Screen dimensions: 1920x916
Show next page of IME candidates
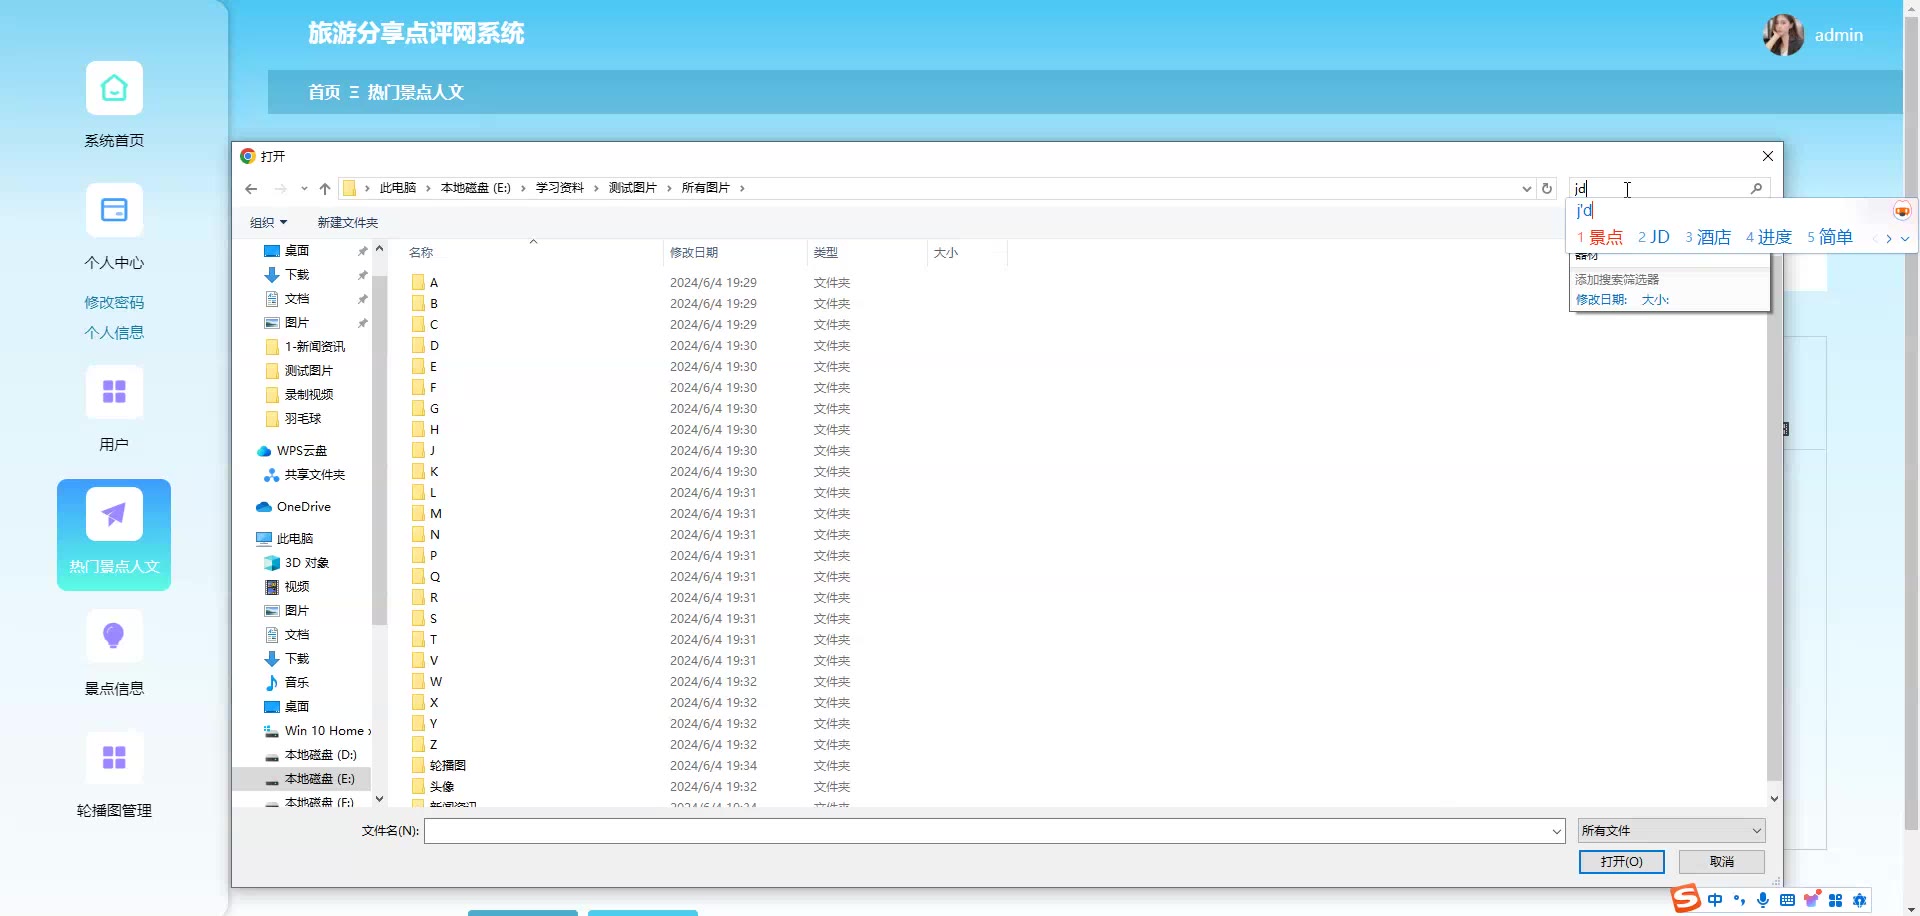(x=1889, y=239)
